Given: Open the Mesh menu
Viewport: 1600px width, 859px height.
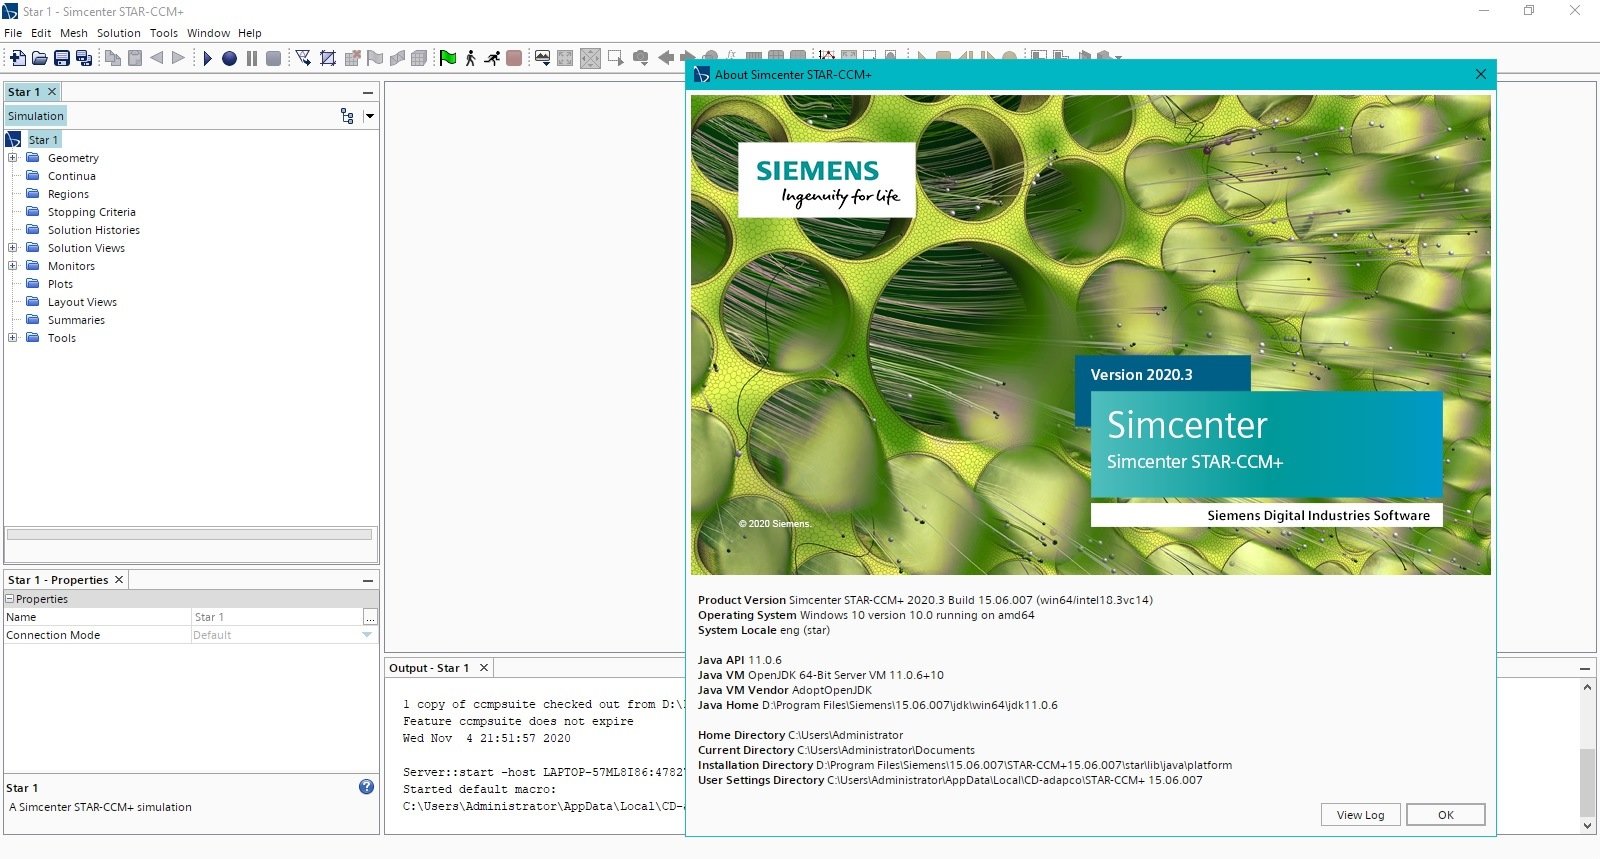Looking at the screenshot, I should pos(74,33).
